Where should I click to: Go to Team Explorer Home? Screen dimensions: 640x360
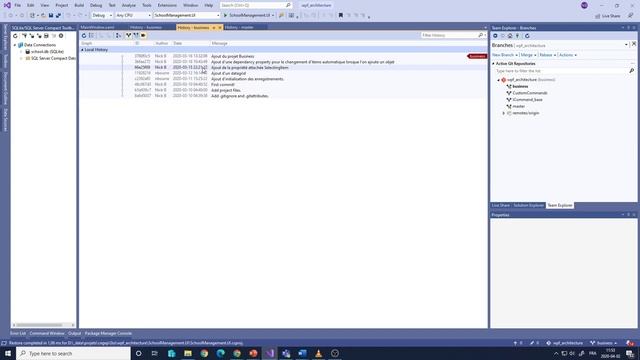pos(510,36)
